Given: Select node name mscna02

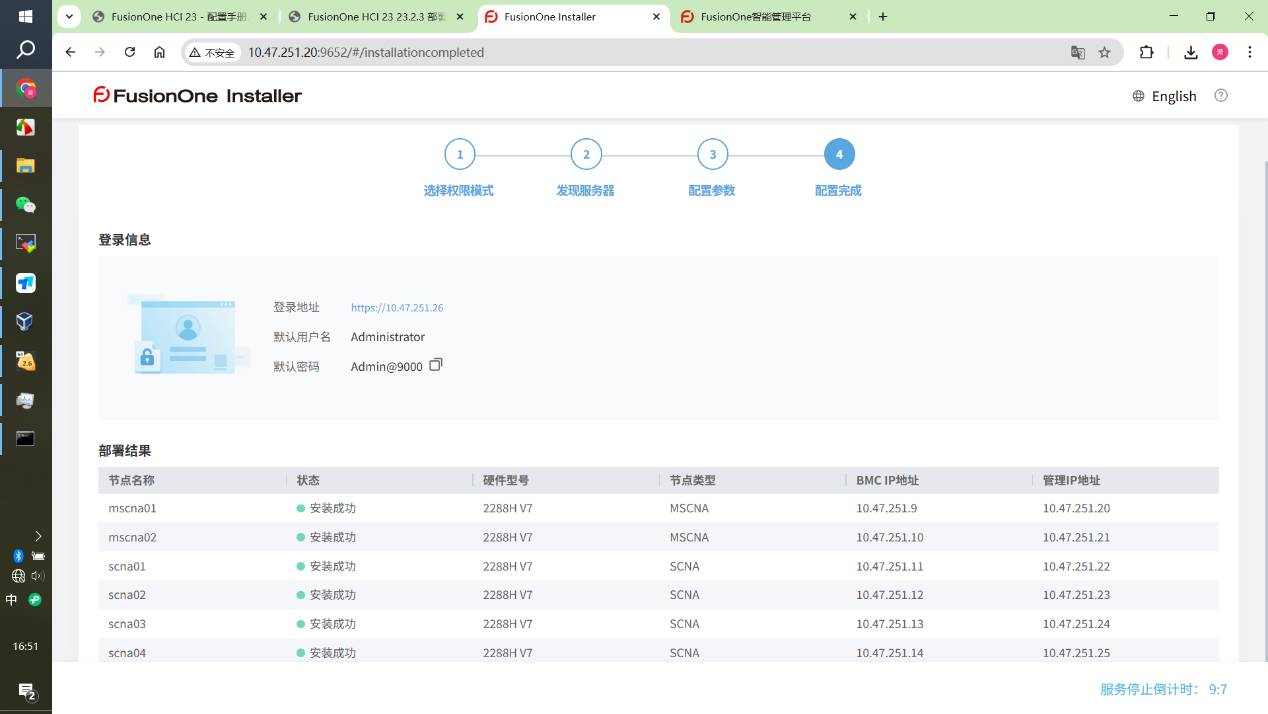Looking at the screenshot, I should (132, 537).
